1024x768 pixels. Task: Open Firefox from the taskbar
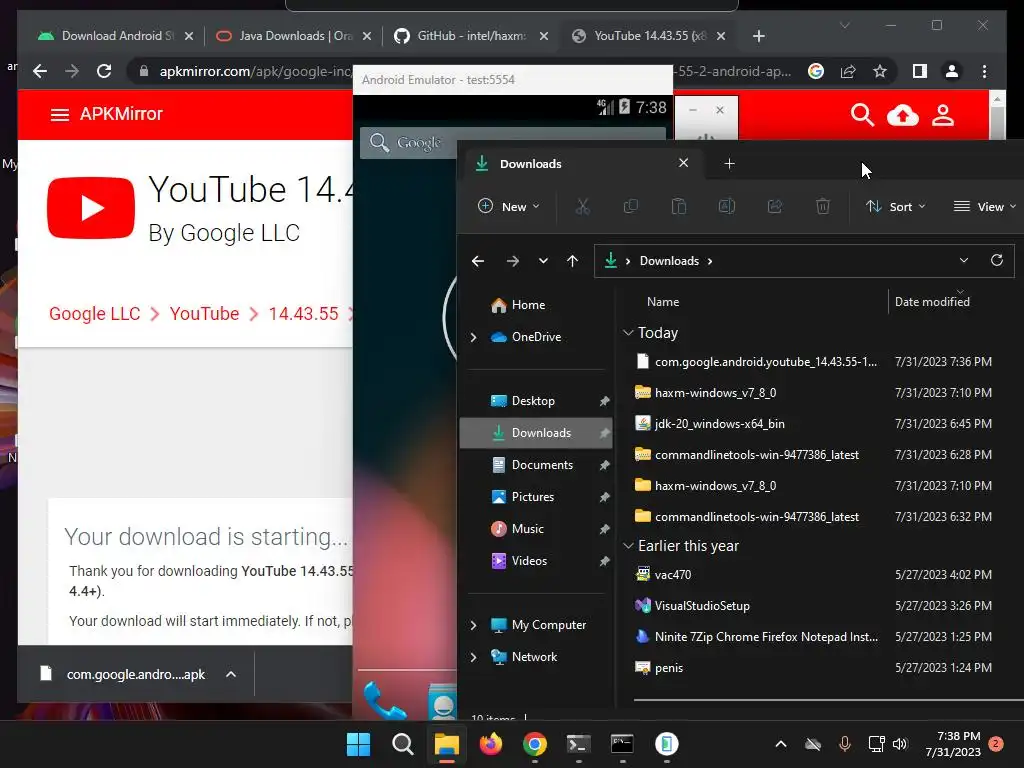490,744
